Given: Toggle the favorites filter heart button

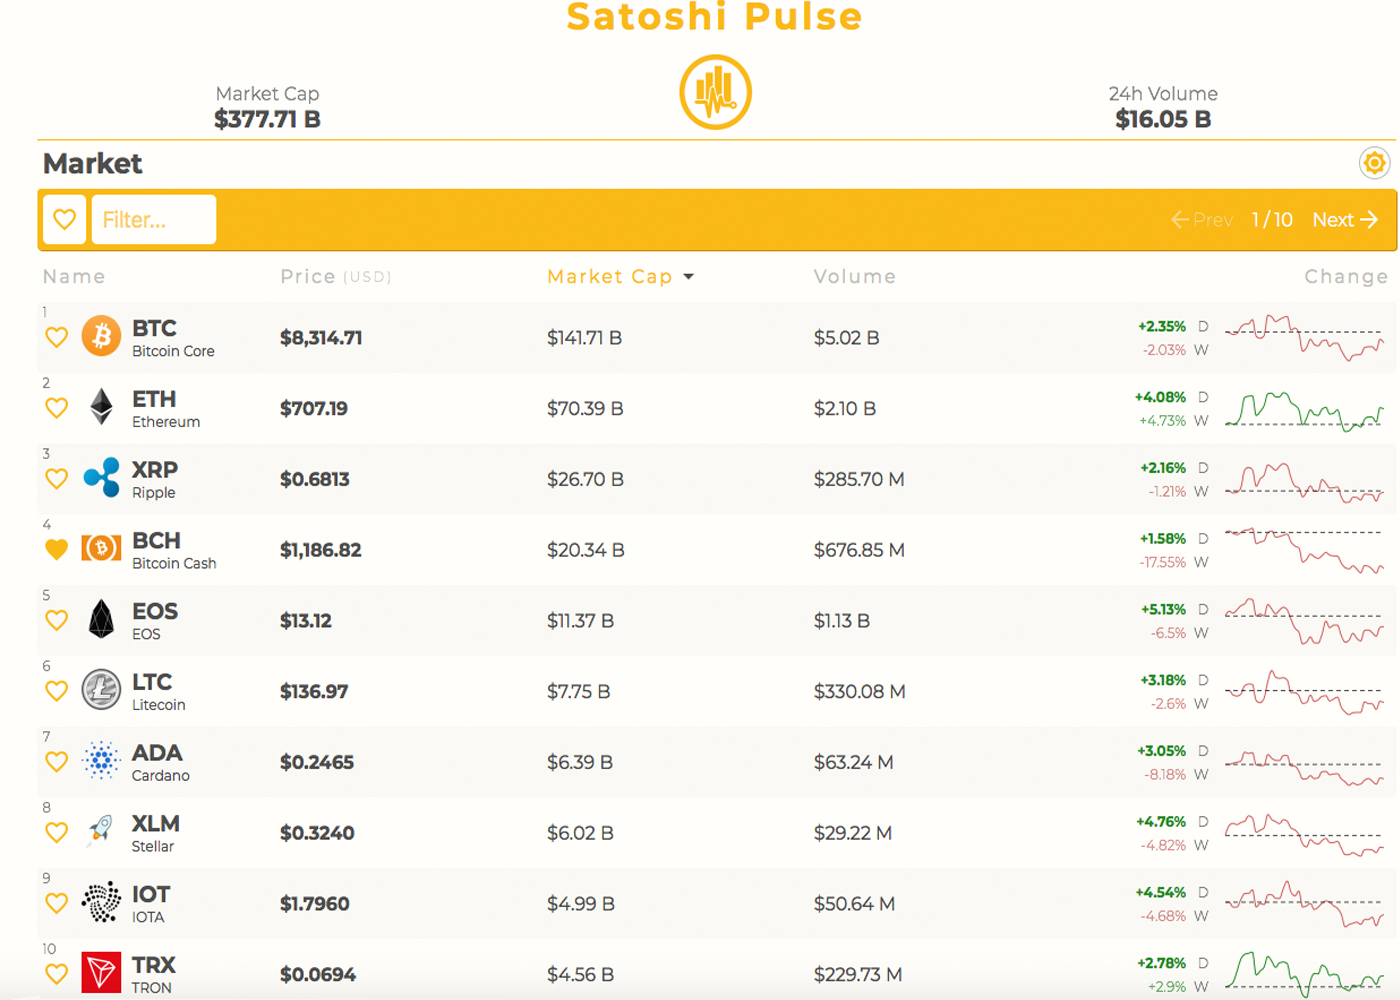Looking at the screenshot, I should pos(65,219).
